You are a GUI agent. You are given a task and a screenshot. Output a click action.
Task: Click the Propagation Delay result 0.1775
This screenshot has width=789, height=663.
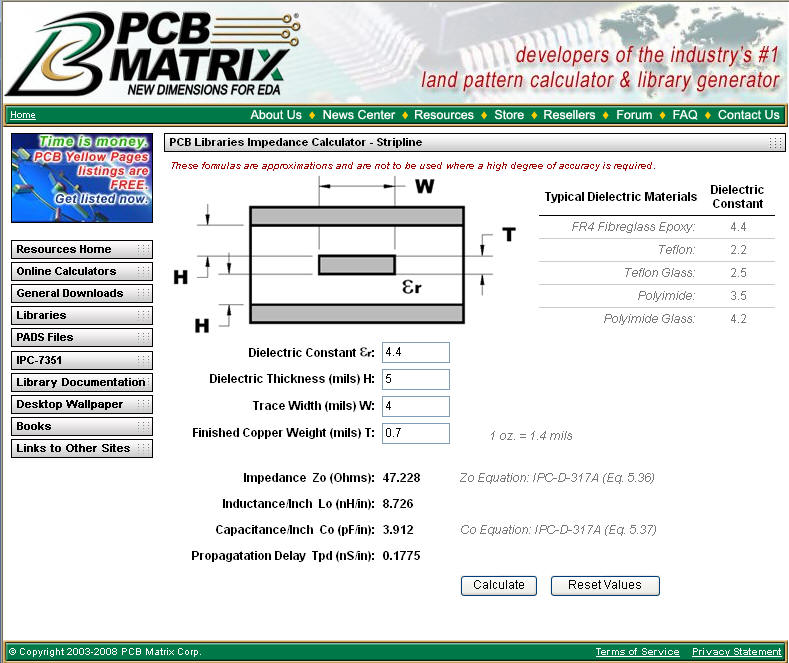pos(401,556)
